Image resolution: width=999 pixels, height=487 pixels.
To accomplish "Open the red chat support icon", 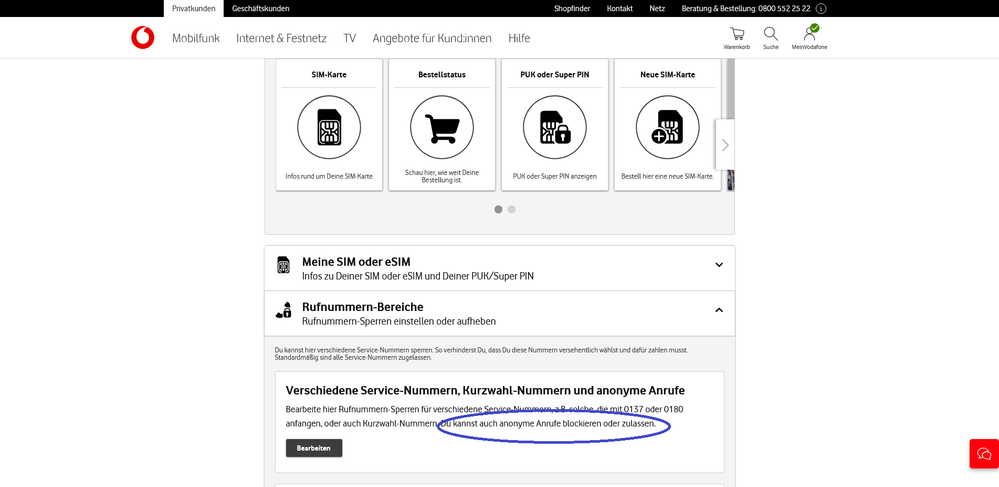I will 984,454.
